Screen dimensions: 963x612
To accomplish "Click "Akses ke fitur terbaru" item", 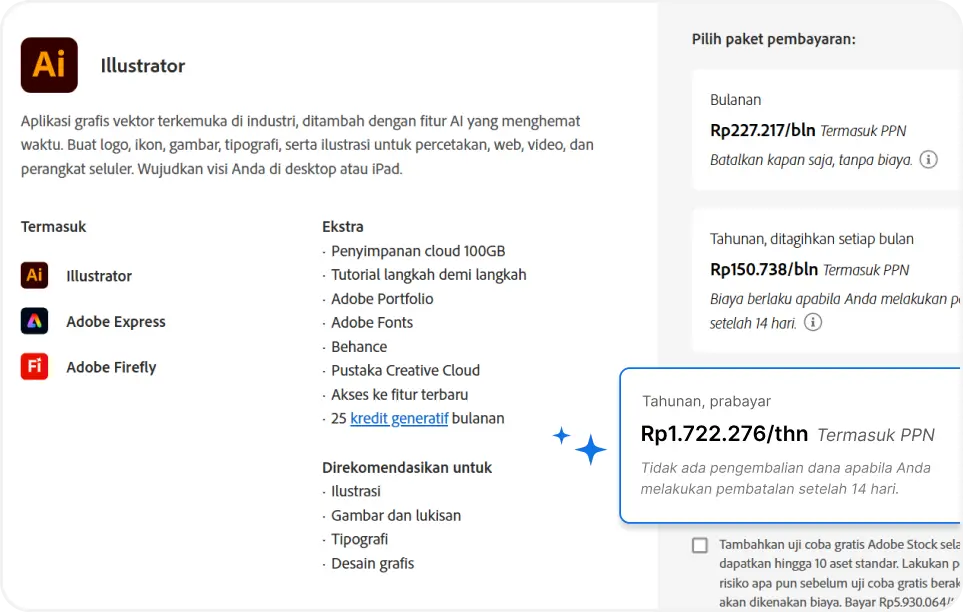I will [400, 394].
